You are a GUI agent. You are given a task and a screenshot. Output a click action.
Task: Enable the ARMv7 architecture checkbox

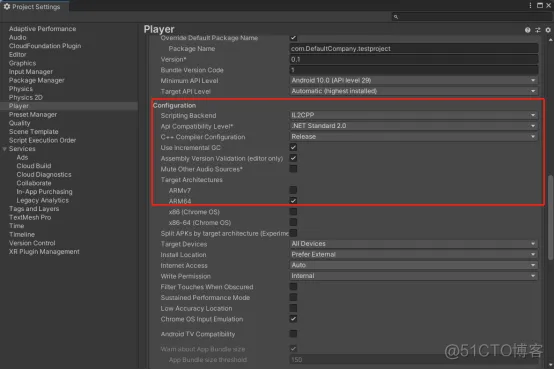pos(293,190)
